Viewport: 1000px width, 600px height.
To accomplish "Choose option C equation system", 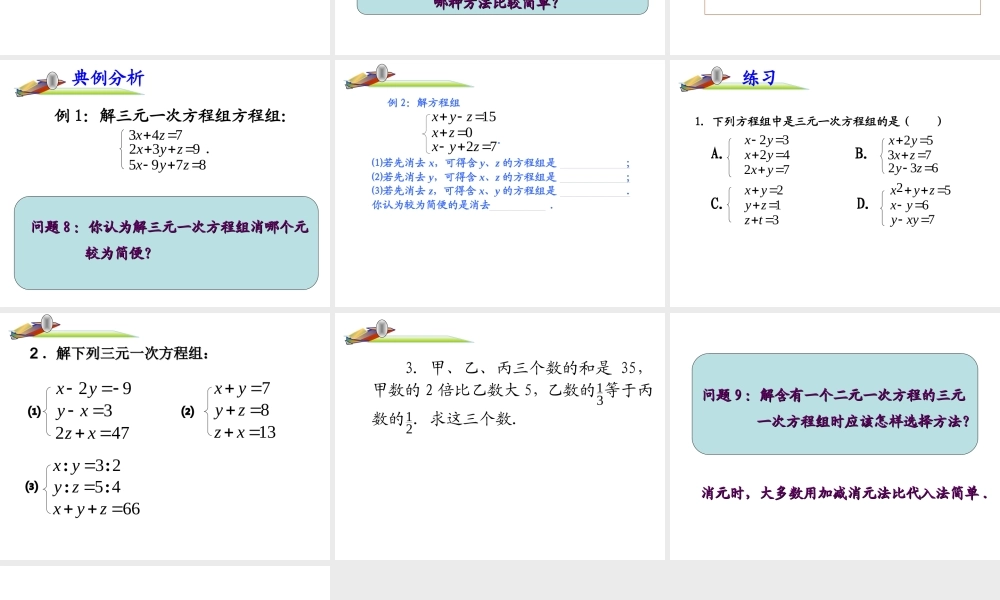I will 757,205.
